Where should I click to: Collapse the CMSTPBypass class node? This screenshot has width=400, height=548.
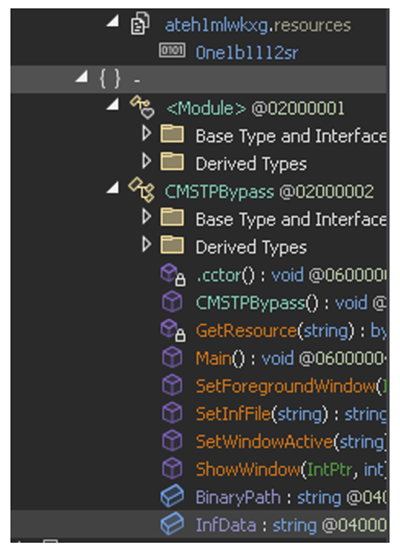pos(113,188)
